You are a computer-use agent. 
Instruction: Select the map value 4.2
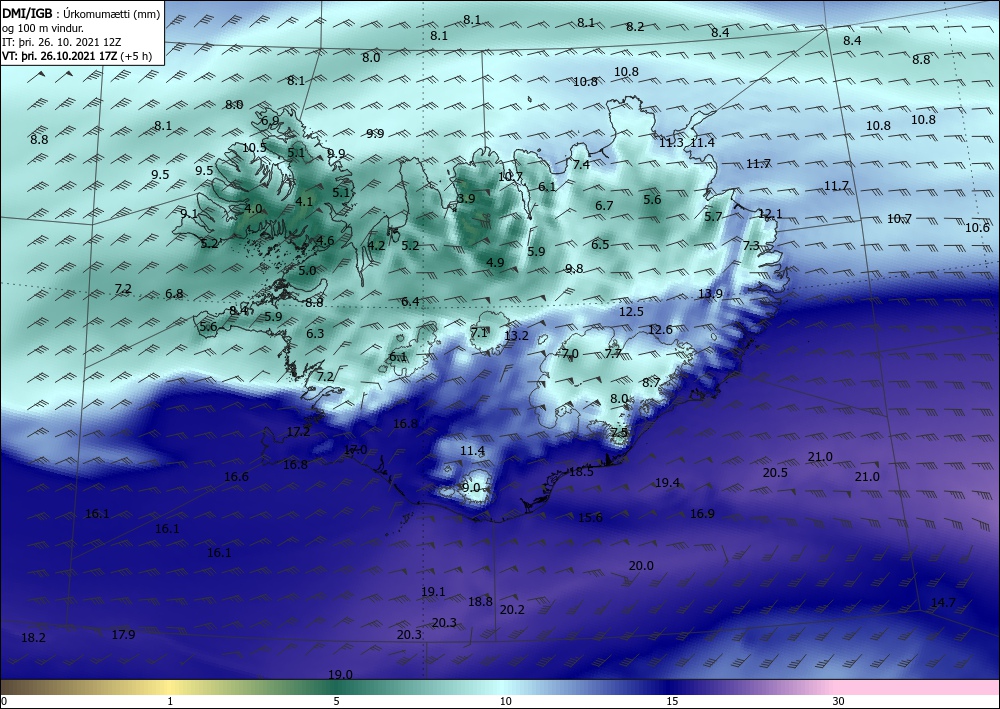point(376,245)
